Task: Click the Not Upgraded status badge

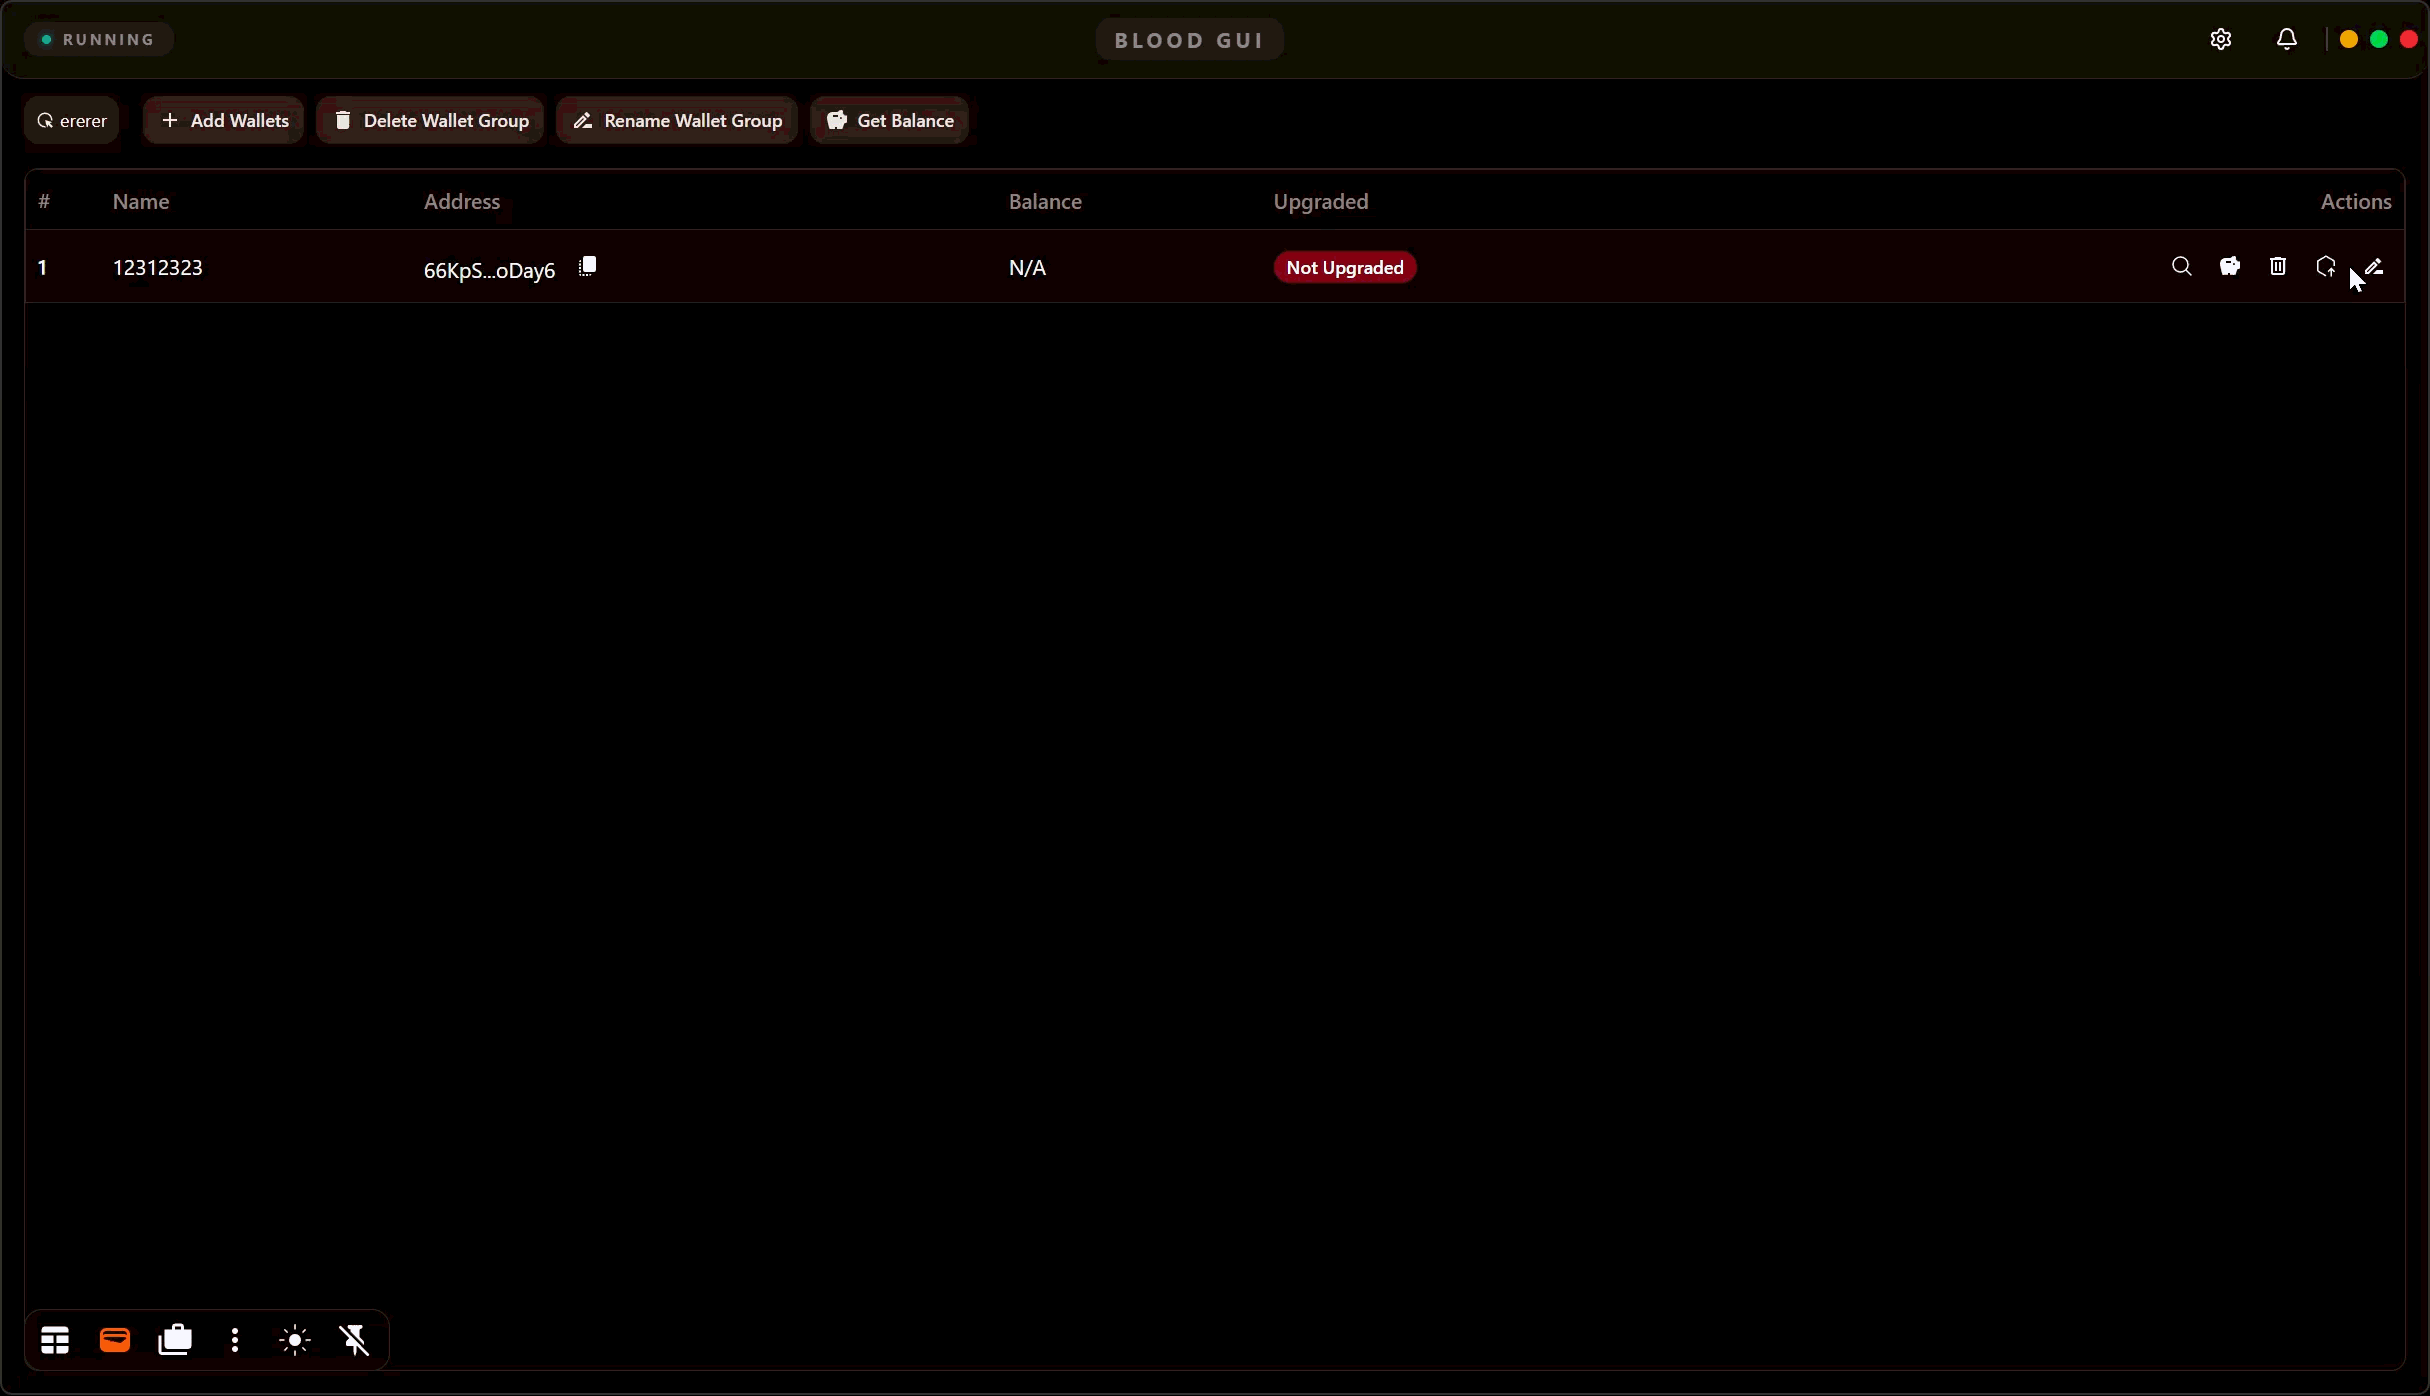Action: click(1344, 268)
